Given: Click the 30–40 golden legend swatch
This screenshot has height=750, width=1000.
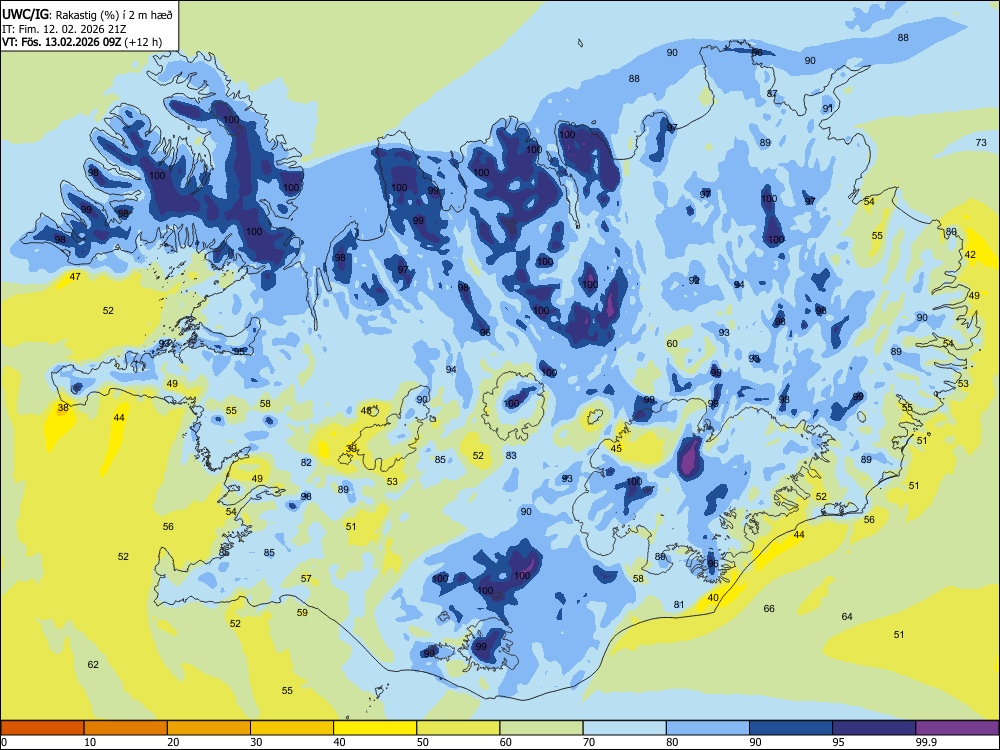Looking at the screenshot, I should tap(292, 728).
